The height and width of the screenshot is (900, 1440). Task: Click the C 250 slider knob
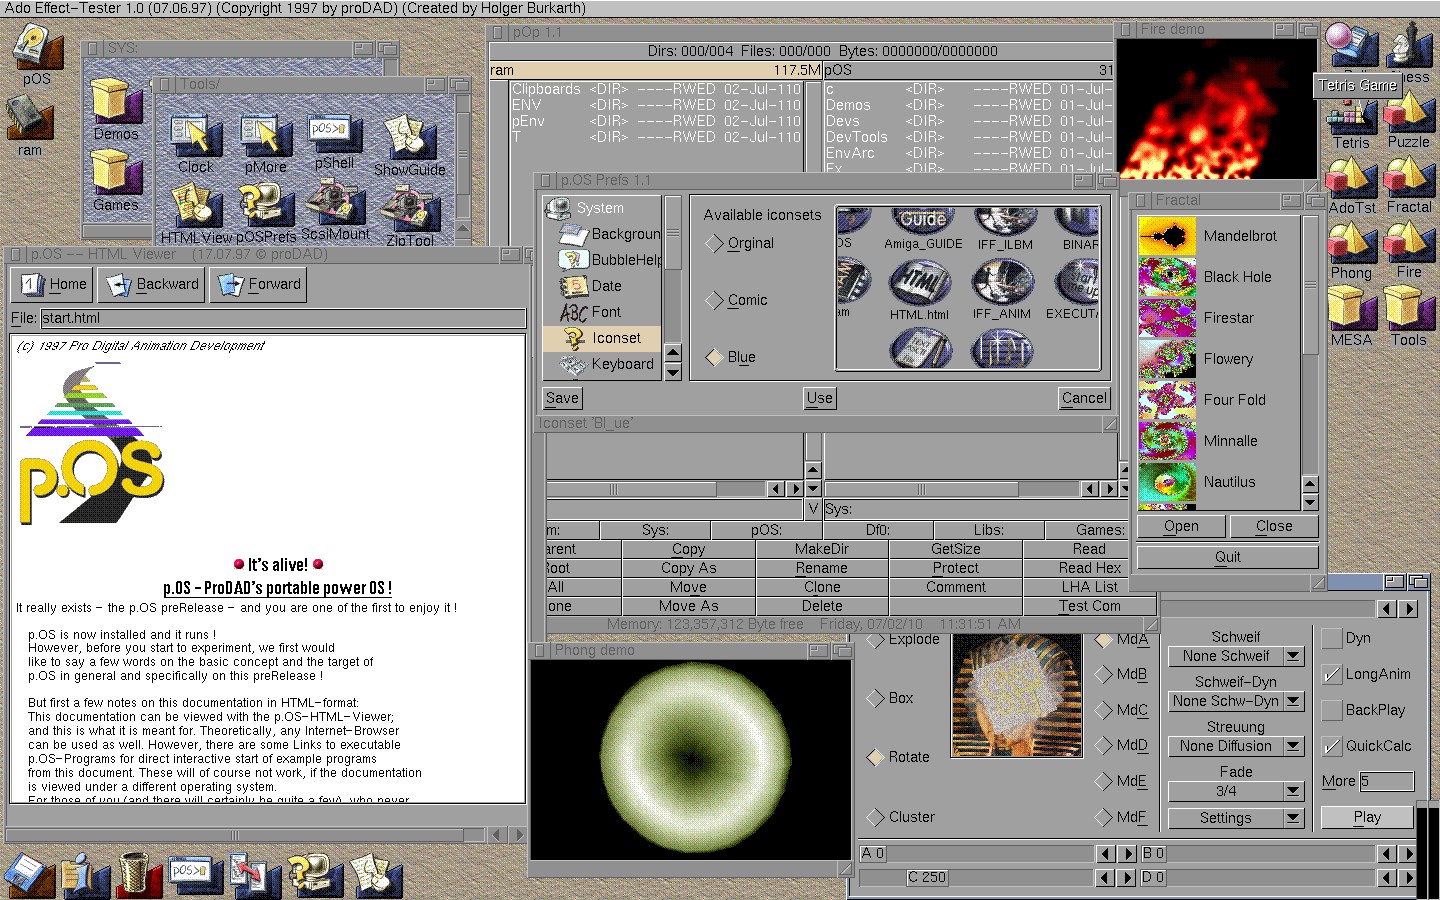[927, 877]
